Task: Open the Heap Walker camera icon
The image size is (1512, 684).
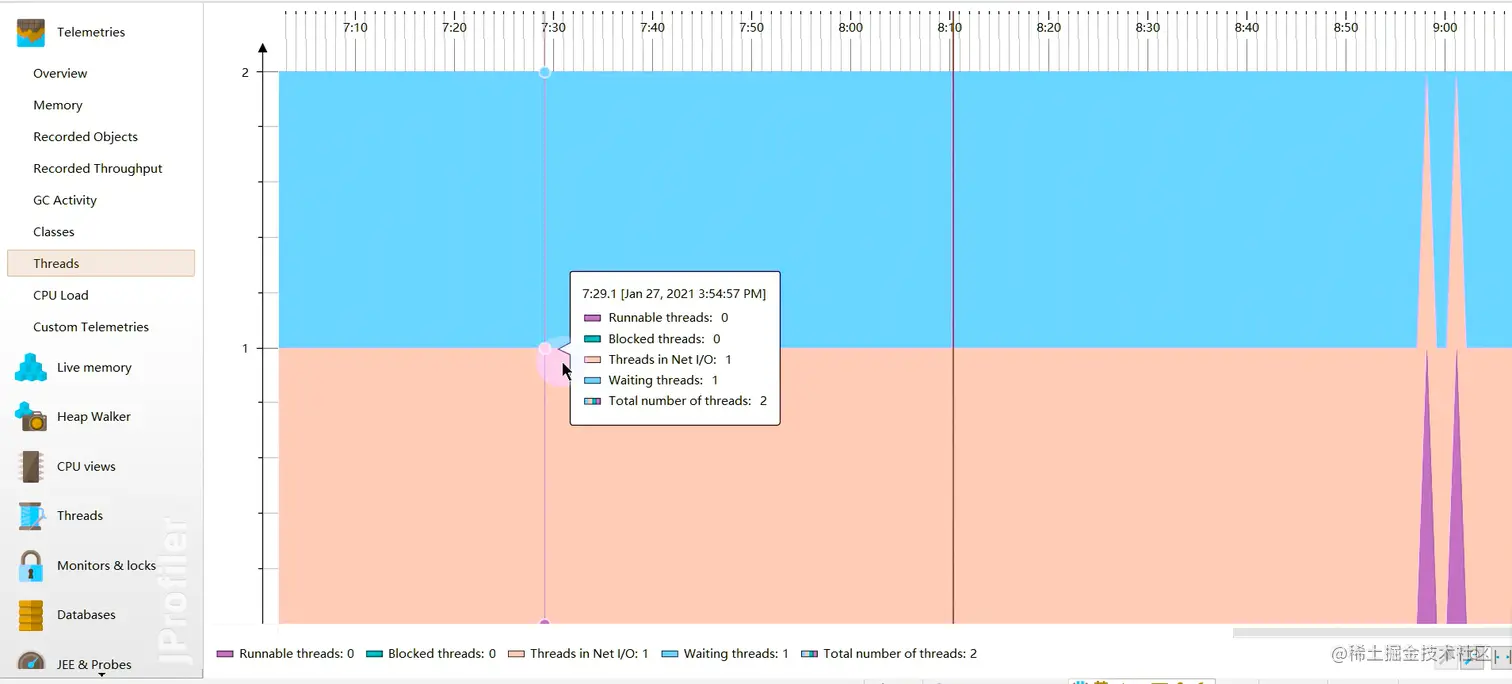Action: tap(31, 417)
